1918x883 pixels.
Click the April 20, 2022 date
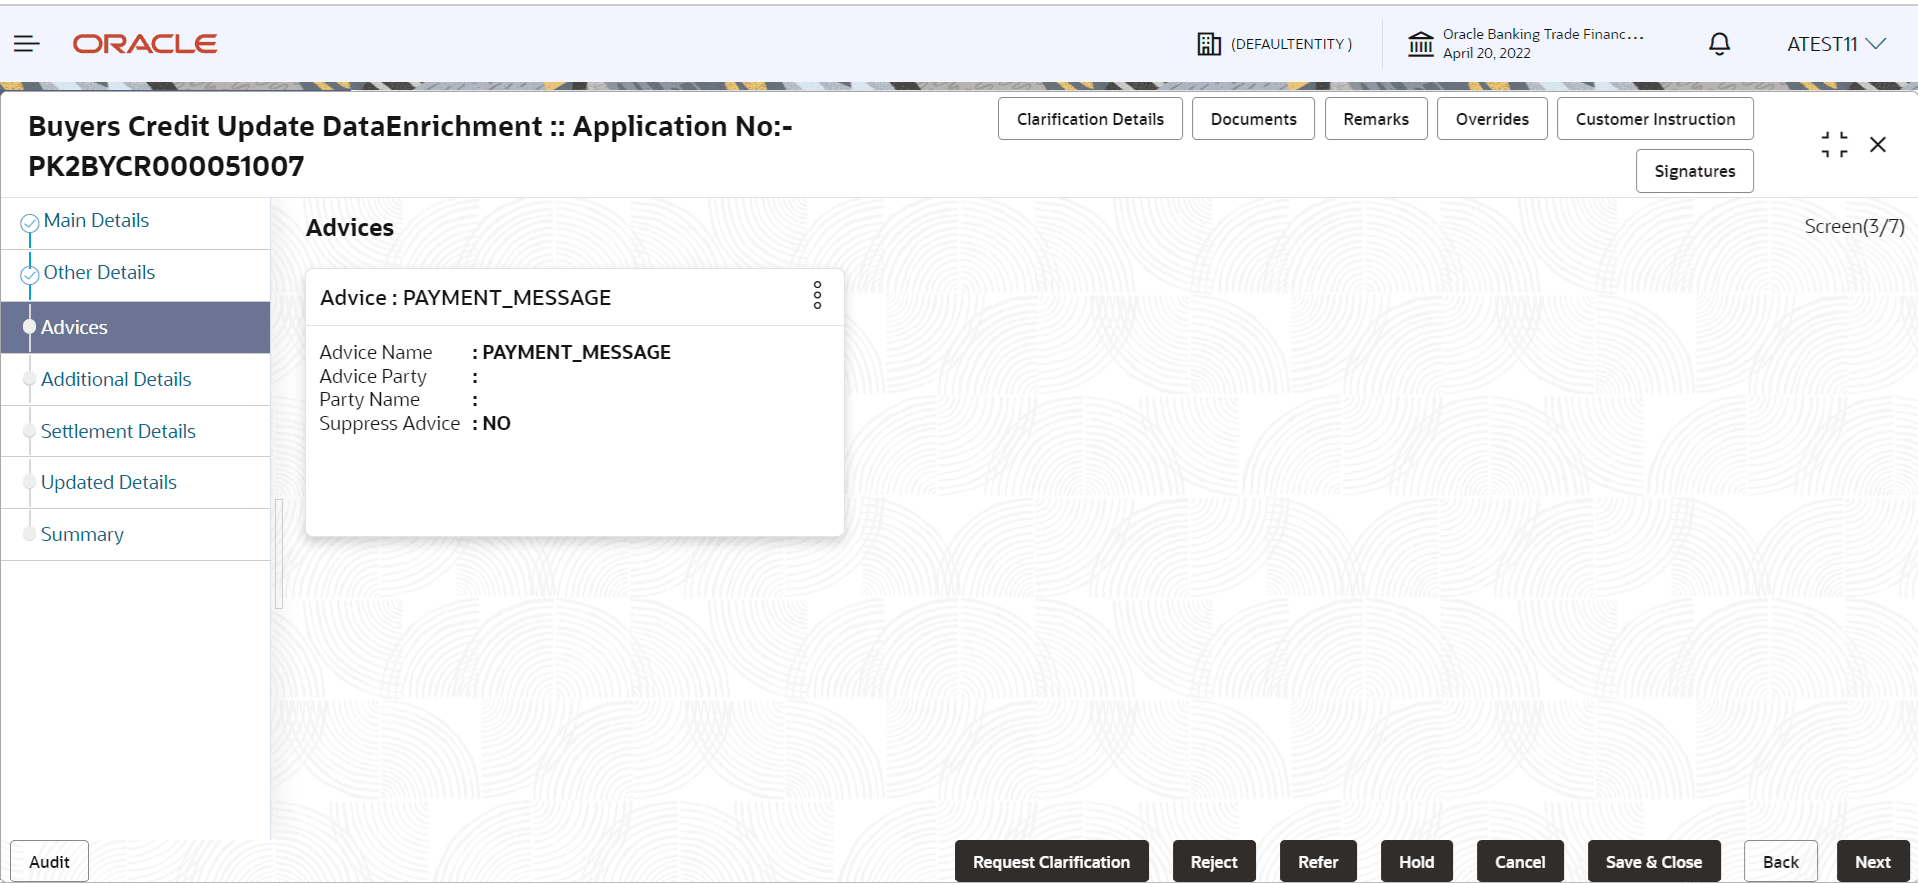point(1487,53)
